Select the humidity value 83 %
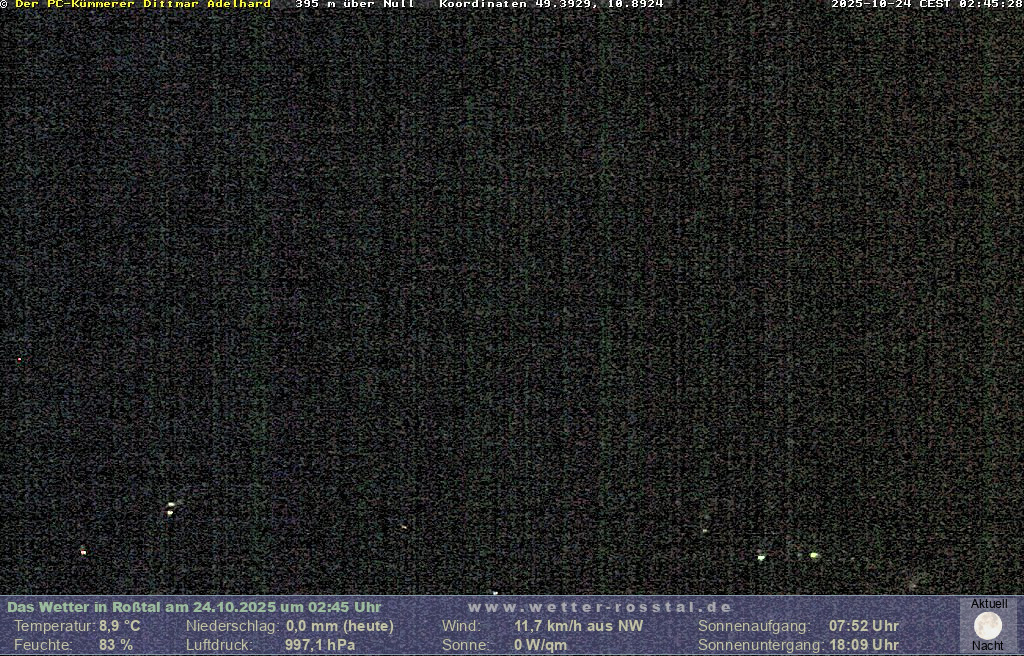Image resolution: width=1024 pixels, height=656 pixels. point(115,645)
